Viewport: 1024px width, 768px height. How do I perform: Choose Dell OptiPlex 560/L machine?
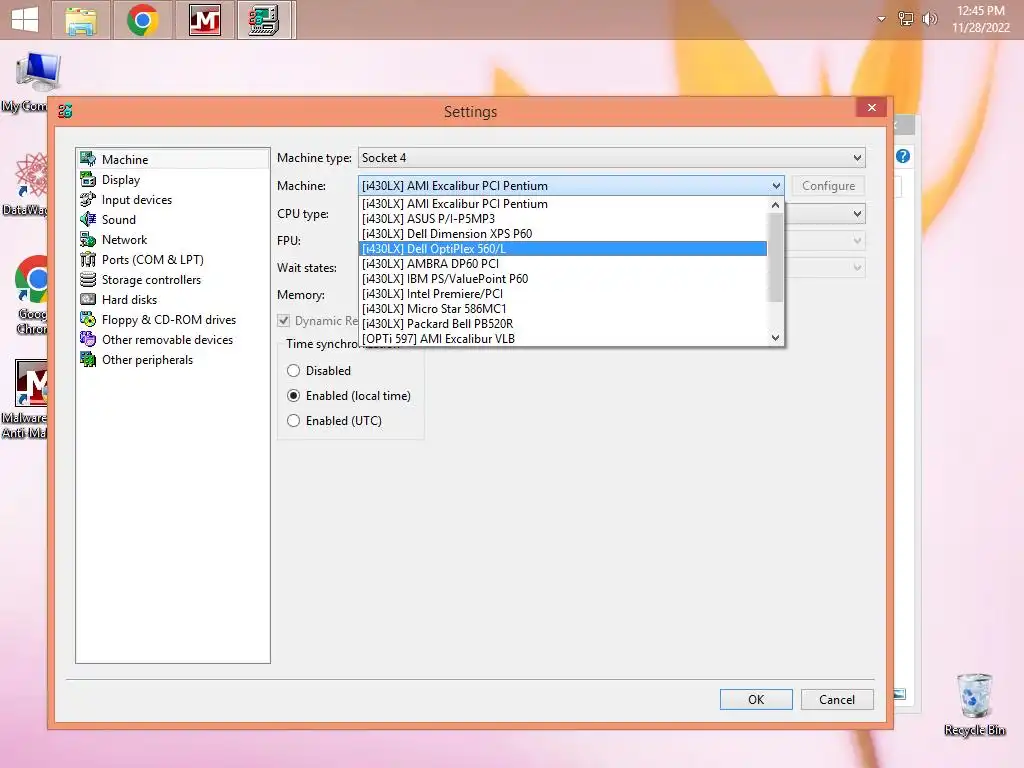[x=563, y=249]
